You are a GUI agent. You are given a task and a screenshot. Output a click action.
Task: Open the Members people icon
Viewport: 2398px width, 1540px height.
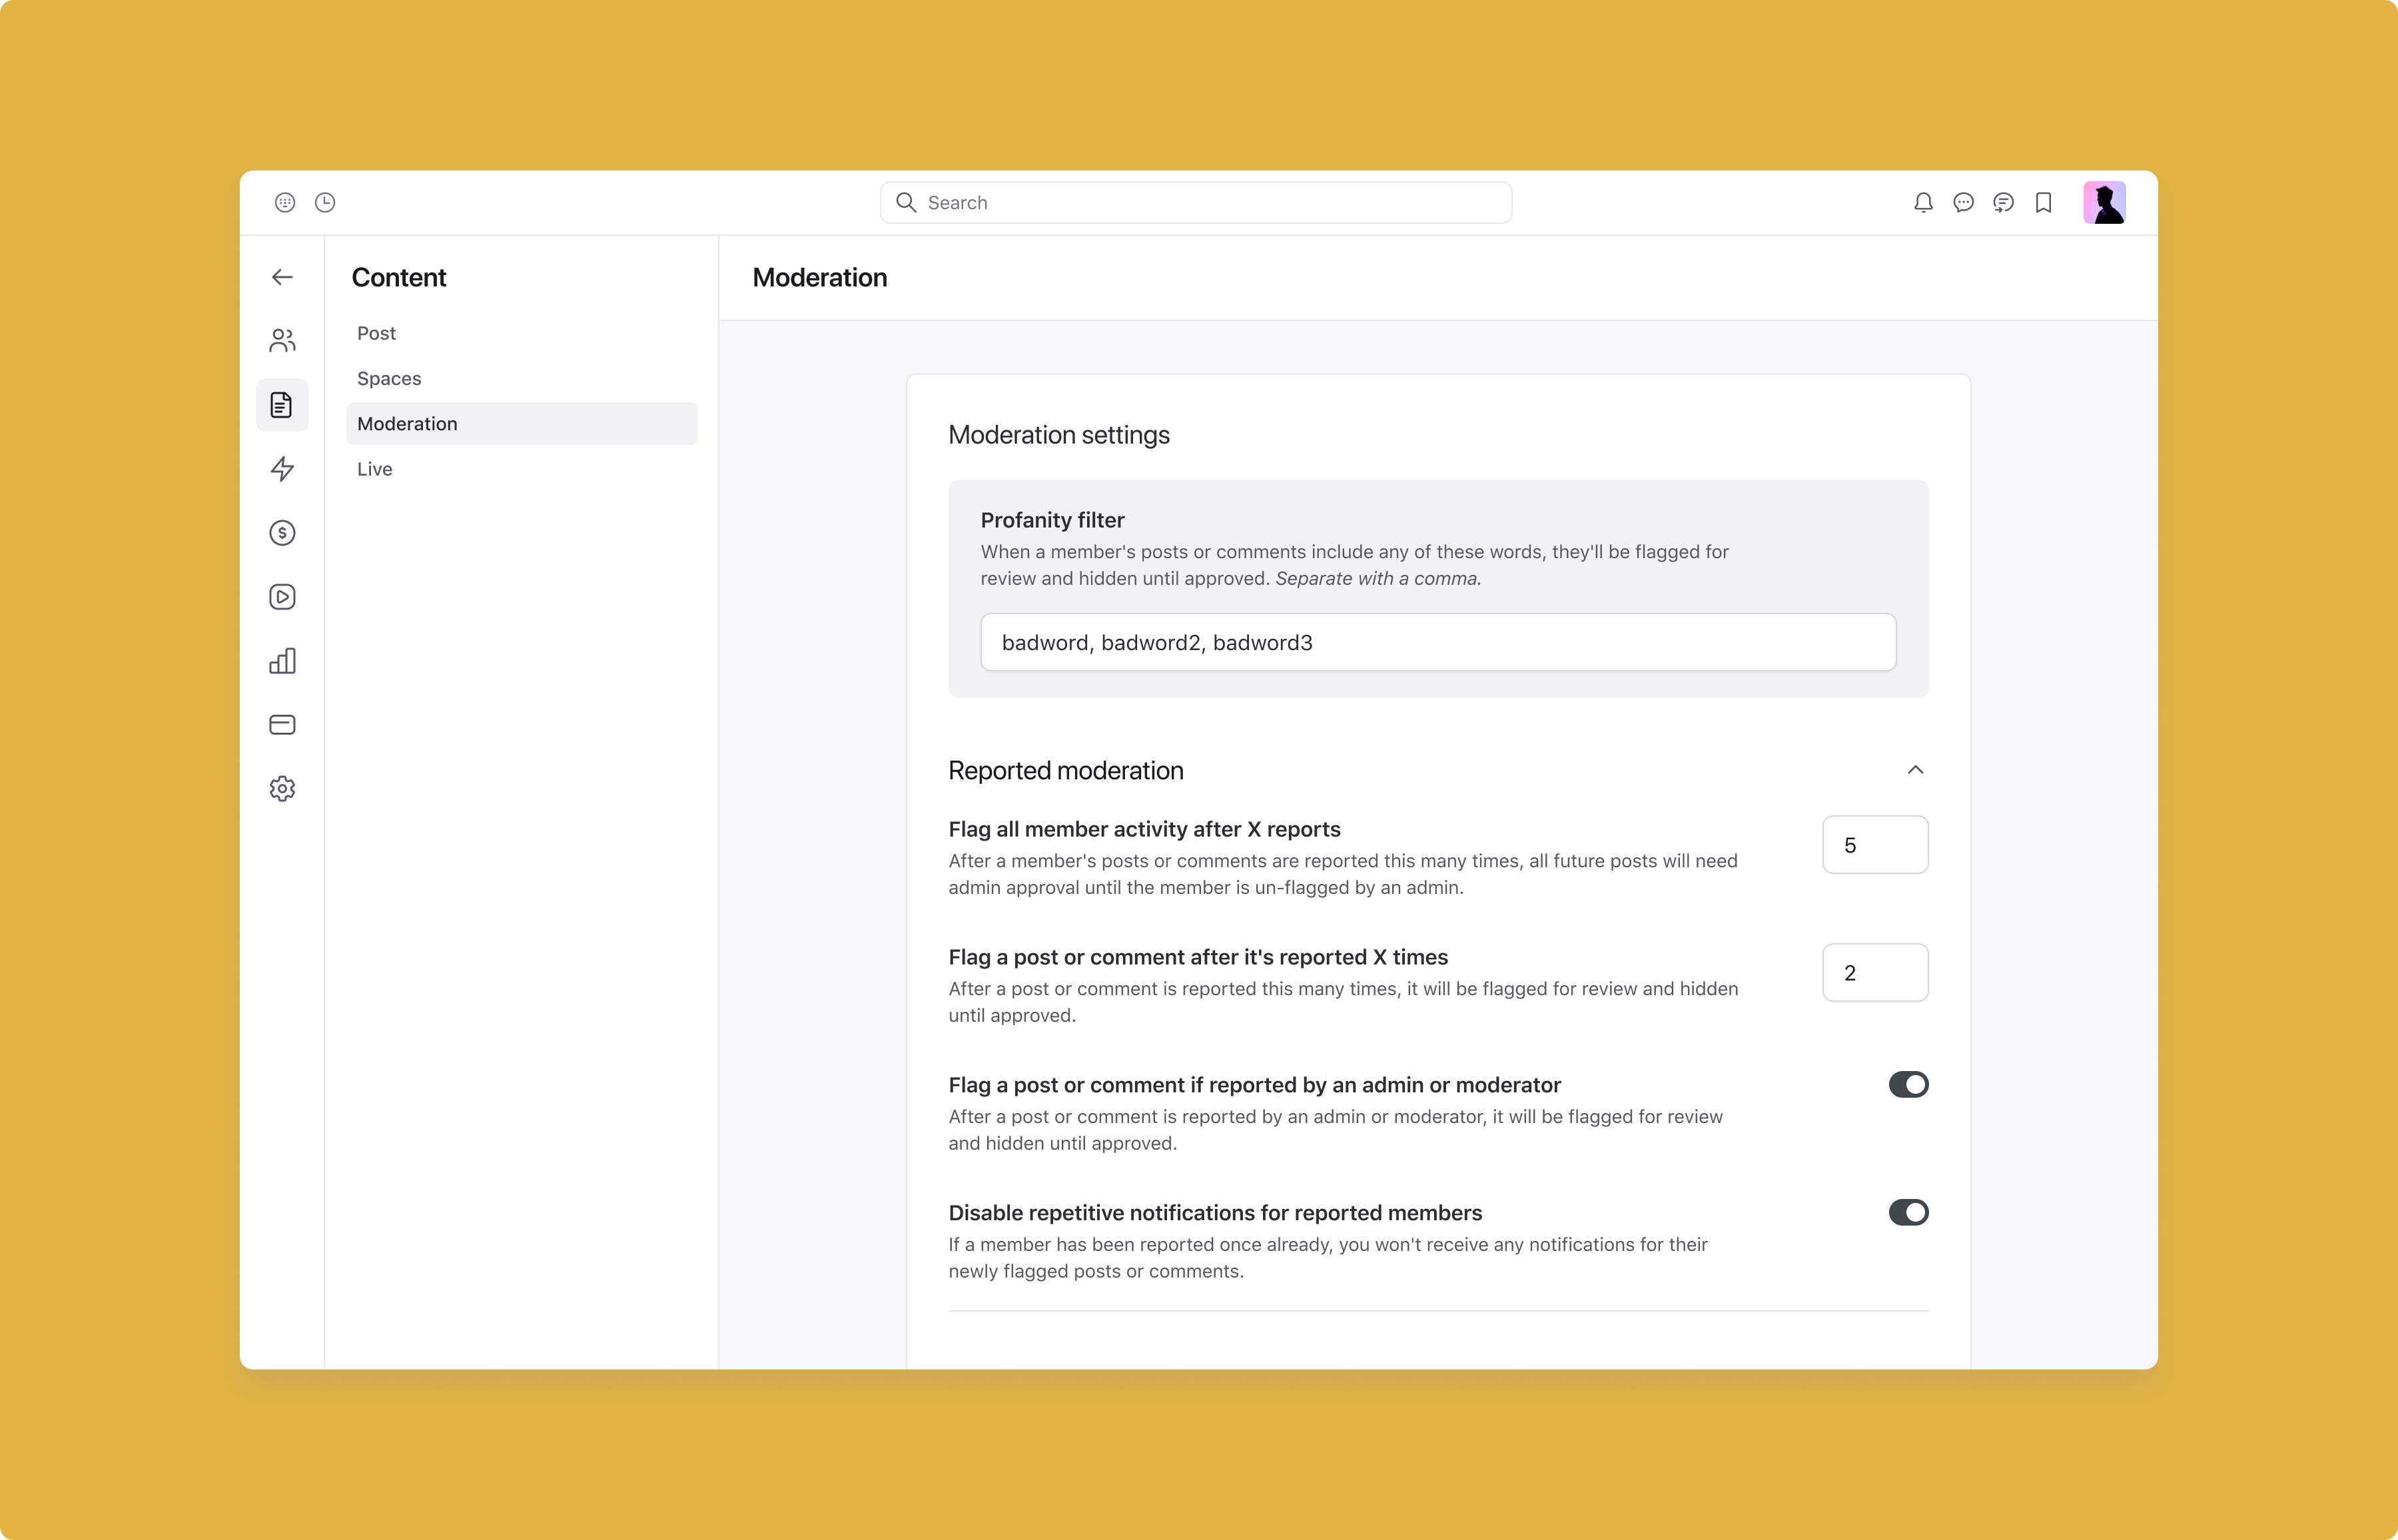point(282,341)
